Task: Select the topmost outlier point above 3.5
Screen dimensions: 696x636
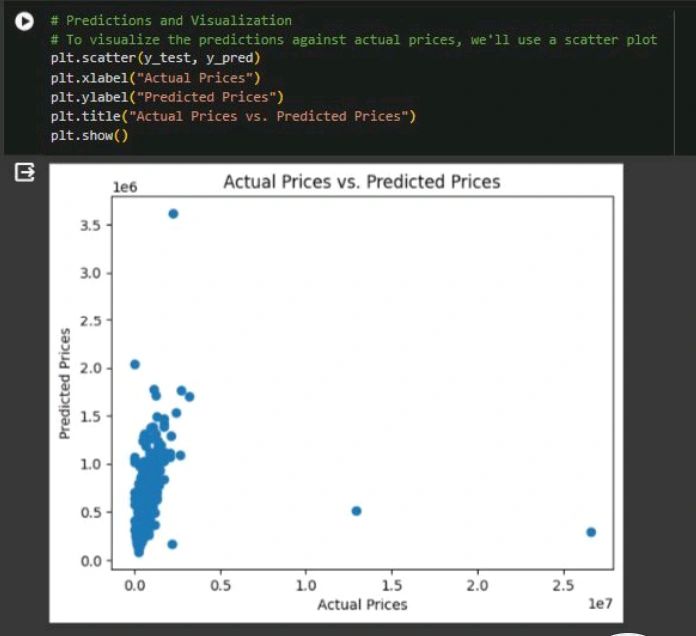Action: coord(173,214)
